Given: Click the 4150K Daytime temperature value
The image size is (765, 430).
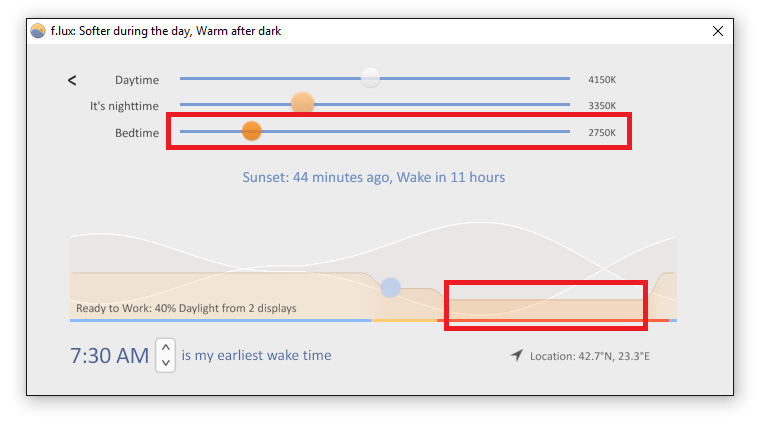Looking at the screenshot, I should tap(602, 79).
